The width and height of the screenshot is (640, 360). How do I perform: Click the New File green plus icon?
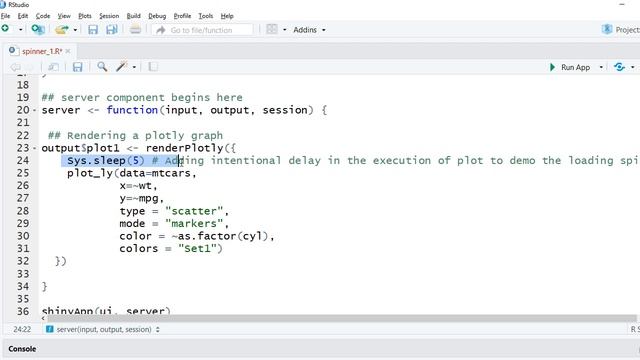[x=5, y=29]
